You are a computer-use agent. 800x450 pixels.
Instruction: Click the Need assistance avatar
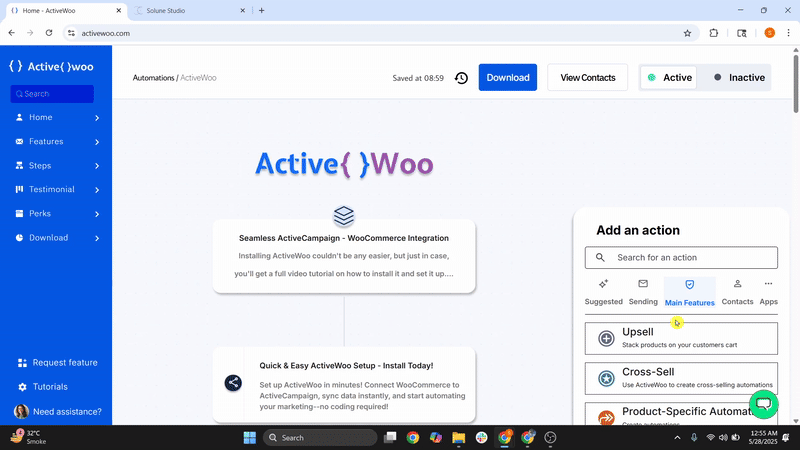21,411
